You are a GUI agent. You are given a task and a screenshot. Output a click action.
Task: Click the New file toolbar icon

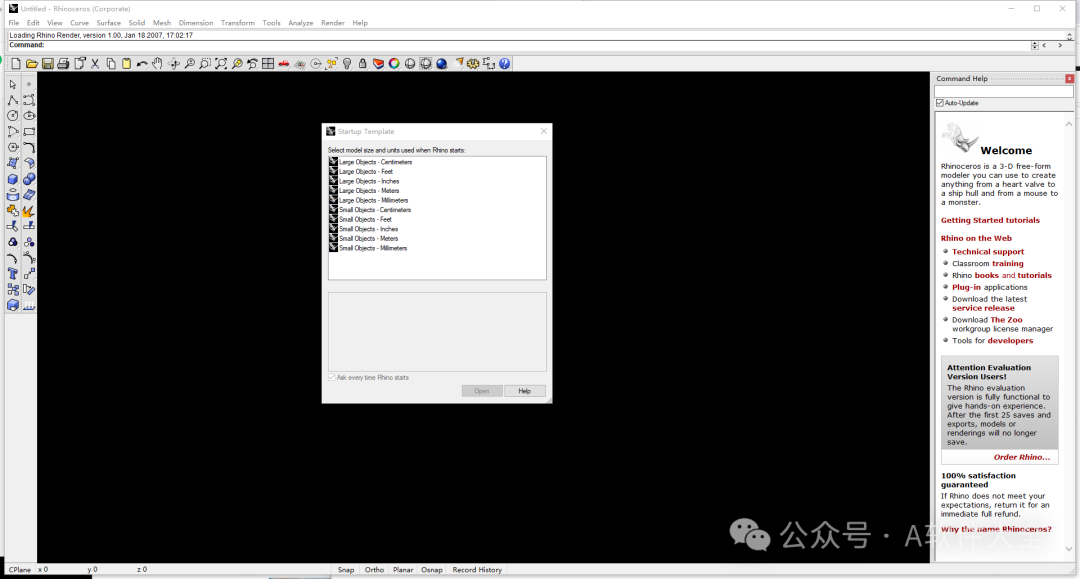16,63
